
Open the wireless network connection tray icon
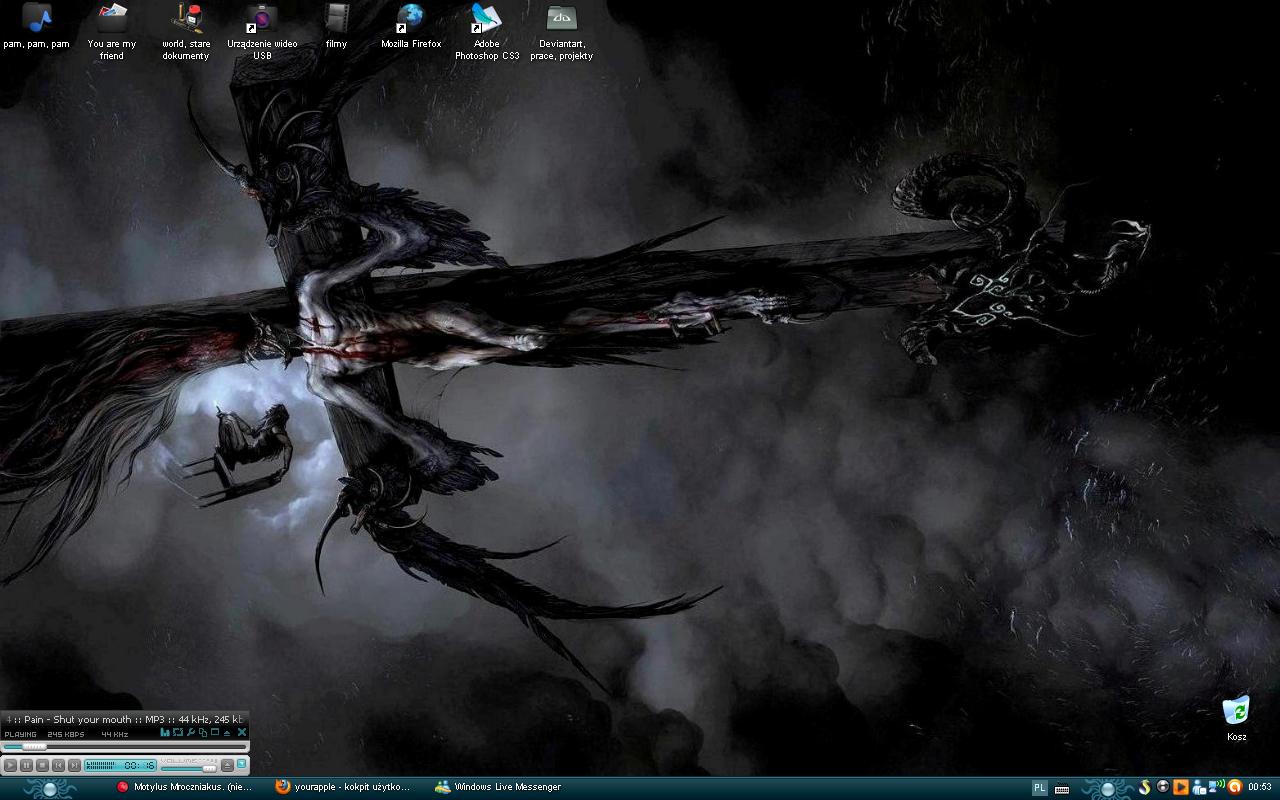(1216, 786)
